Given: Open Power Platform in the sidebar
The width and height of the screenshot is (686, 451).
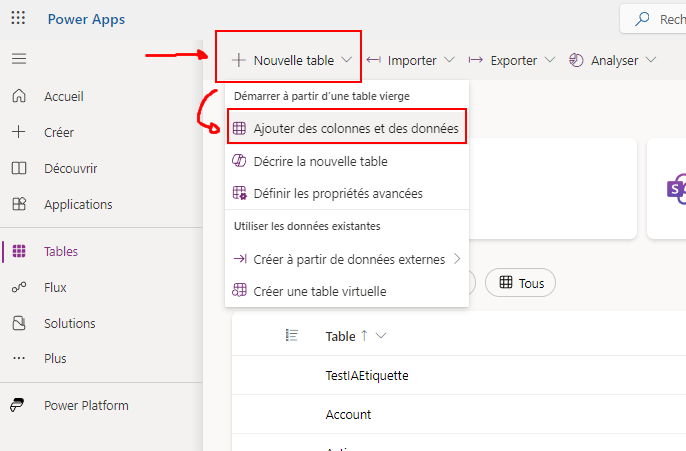Looking at the screenshot, I should pyautogui.click(x=101, y=405).
